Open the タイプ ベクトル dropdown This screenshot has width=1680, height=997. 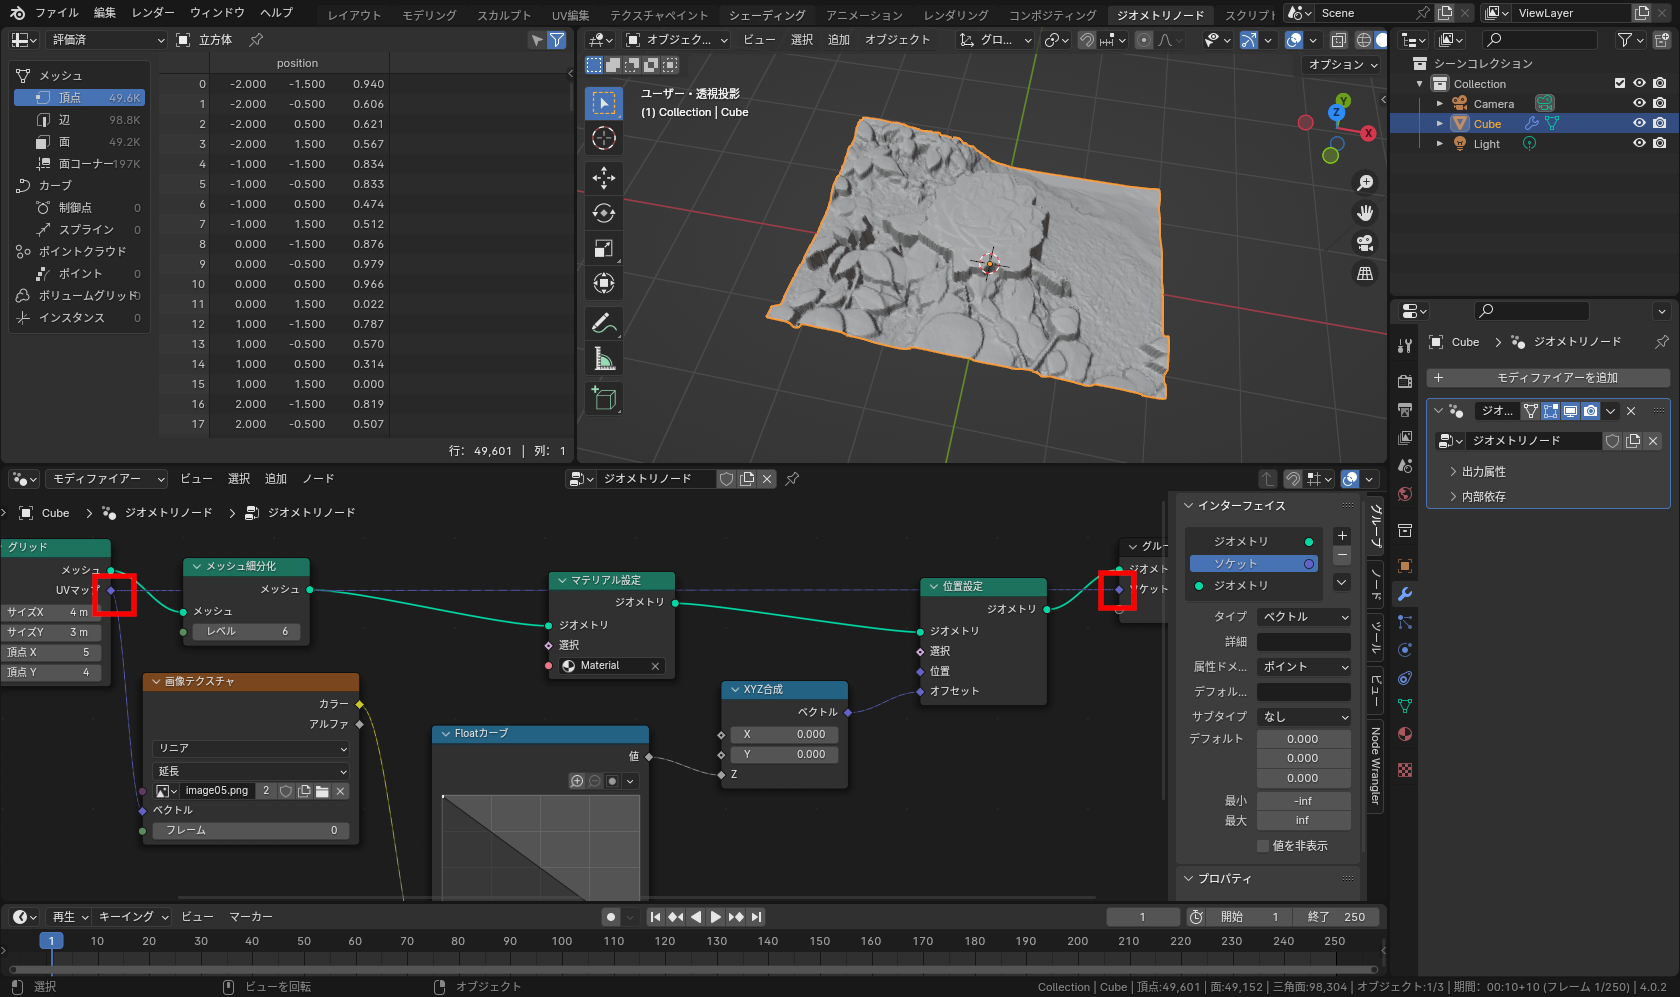1304,617
